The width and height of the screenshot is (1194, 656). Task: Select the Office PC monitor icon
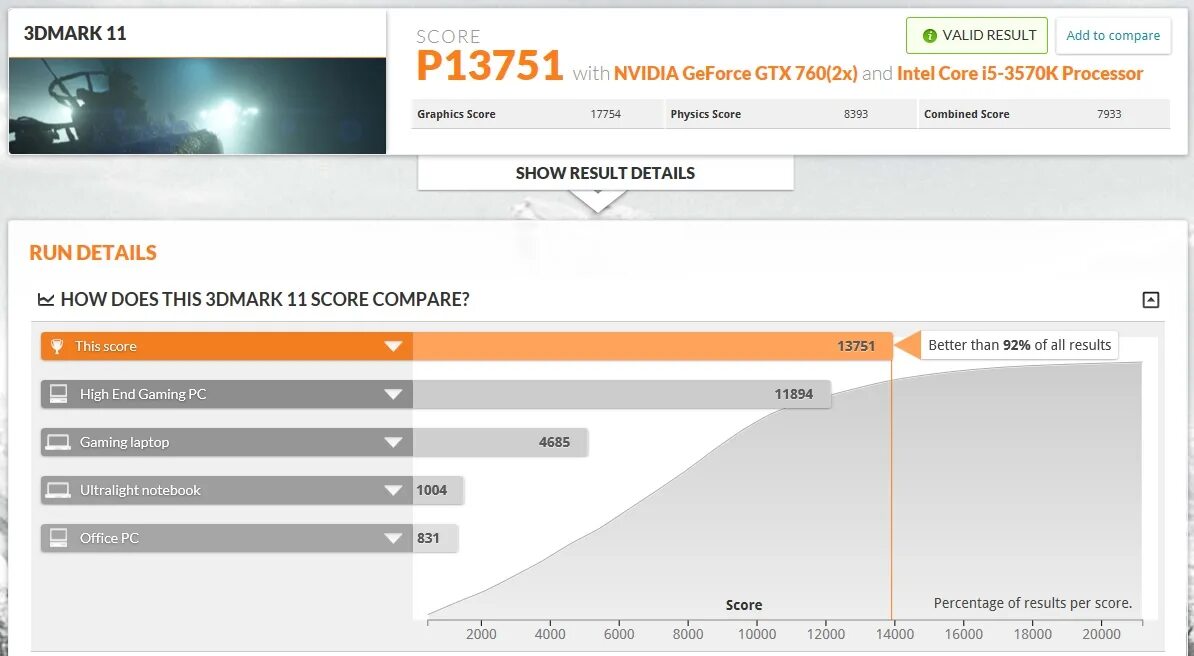click(x=58, y=537)
